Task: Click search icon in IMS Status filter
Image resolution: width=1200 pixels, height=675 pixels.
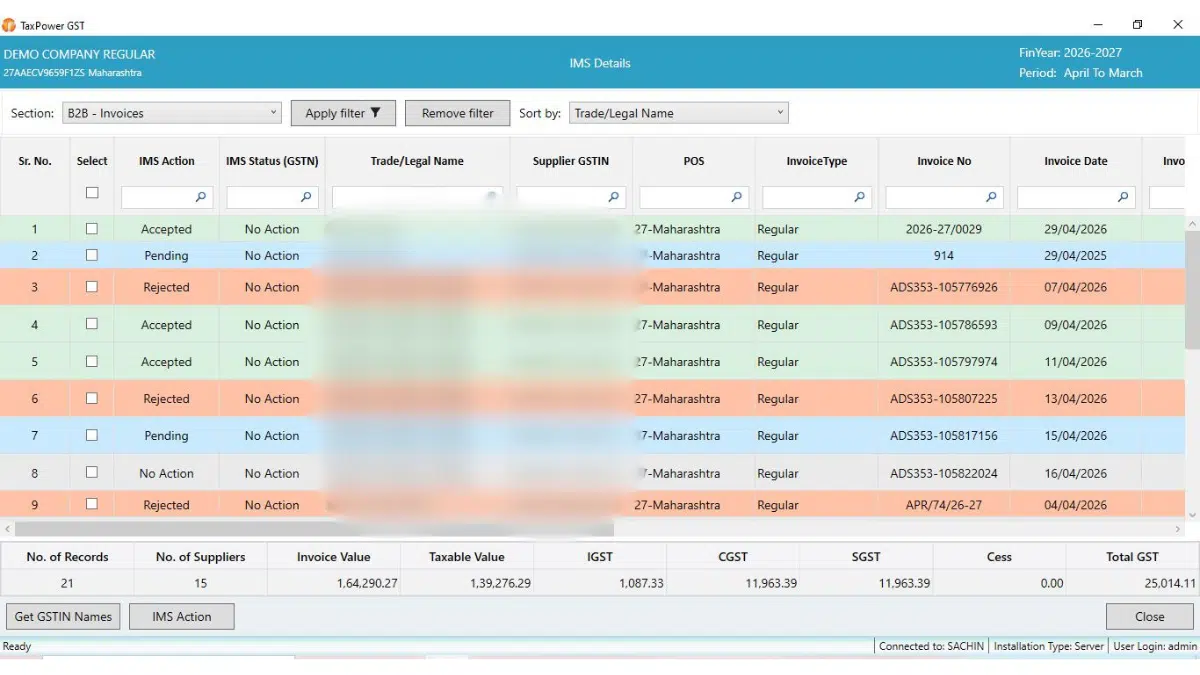Action: tap(306, 198)
